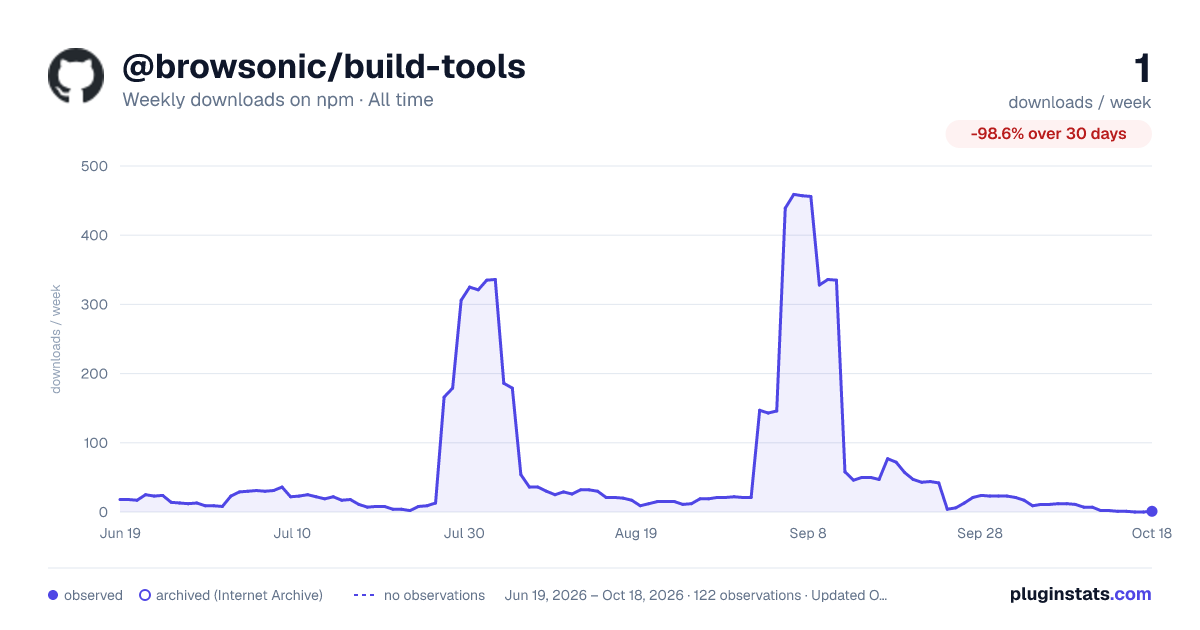Screen dimensions: 1200x630
Task: Click the 'Jul 10' x-axis label
Action: pos(292,533)
